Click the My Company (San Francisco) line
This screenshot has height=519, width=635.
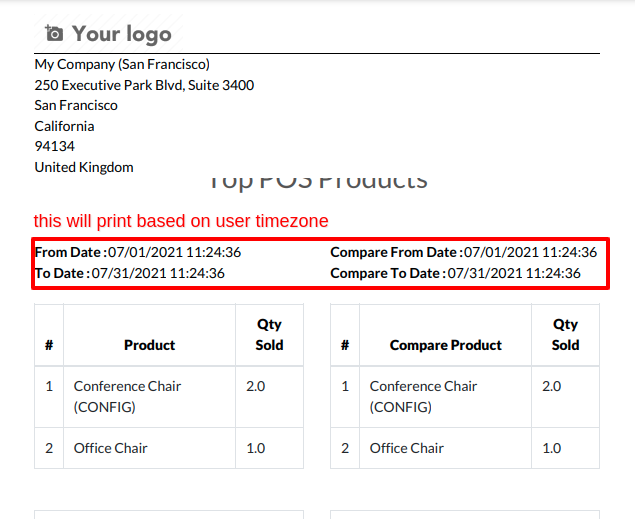[122, 64]
